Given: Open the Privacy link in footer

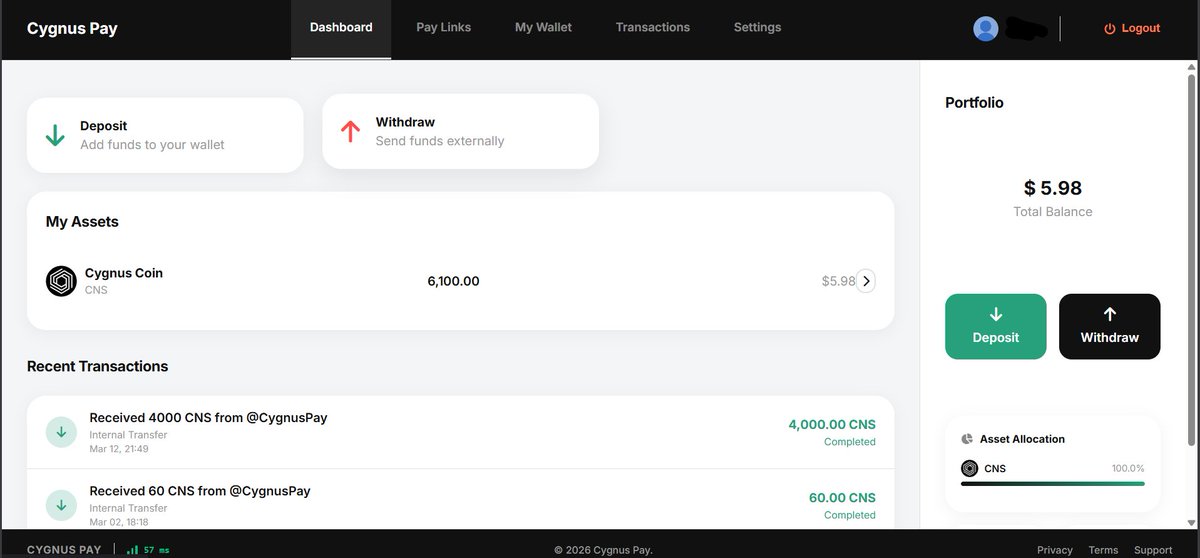Looking at the screenshot, I should 1055,550.
